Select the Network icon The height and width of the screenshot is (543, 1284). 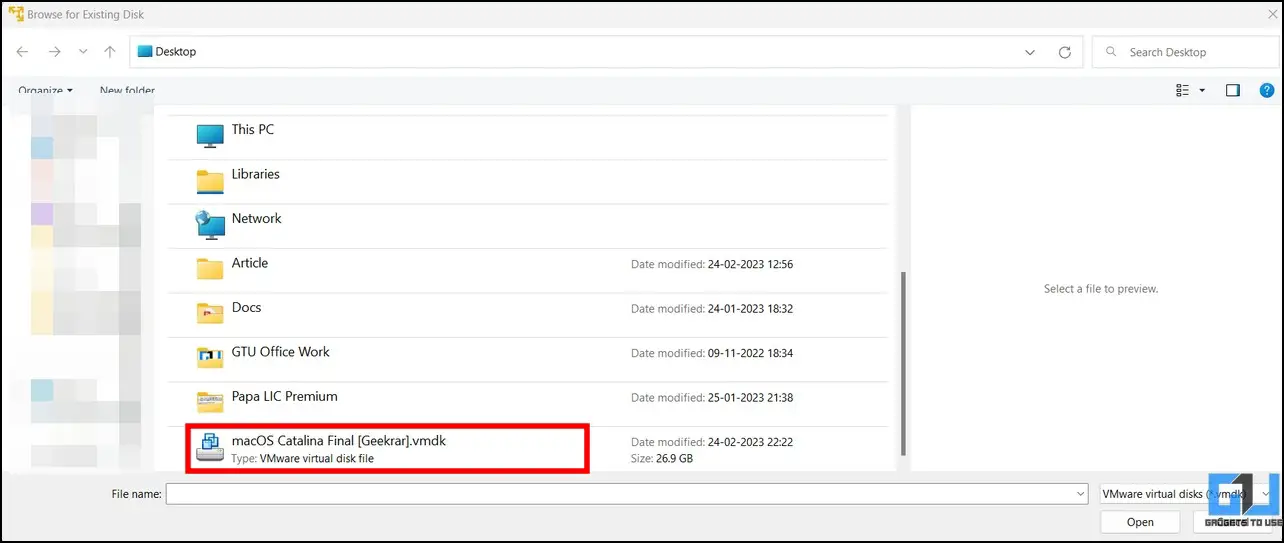tap(210, 226)
